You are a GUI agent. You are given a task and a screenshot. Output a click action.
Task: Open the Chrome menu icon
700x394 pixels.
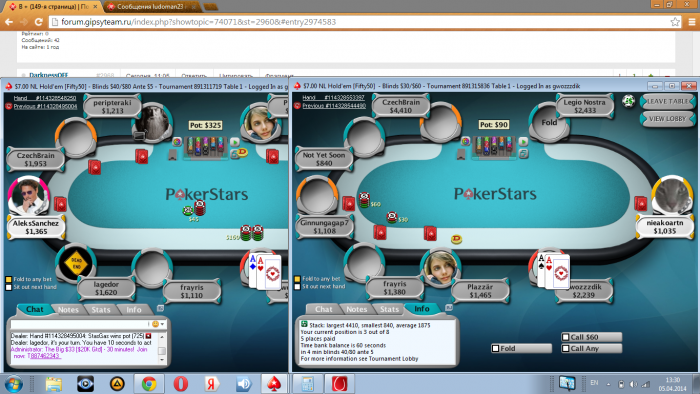click(692, 22)
